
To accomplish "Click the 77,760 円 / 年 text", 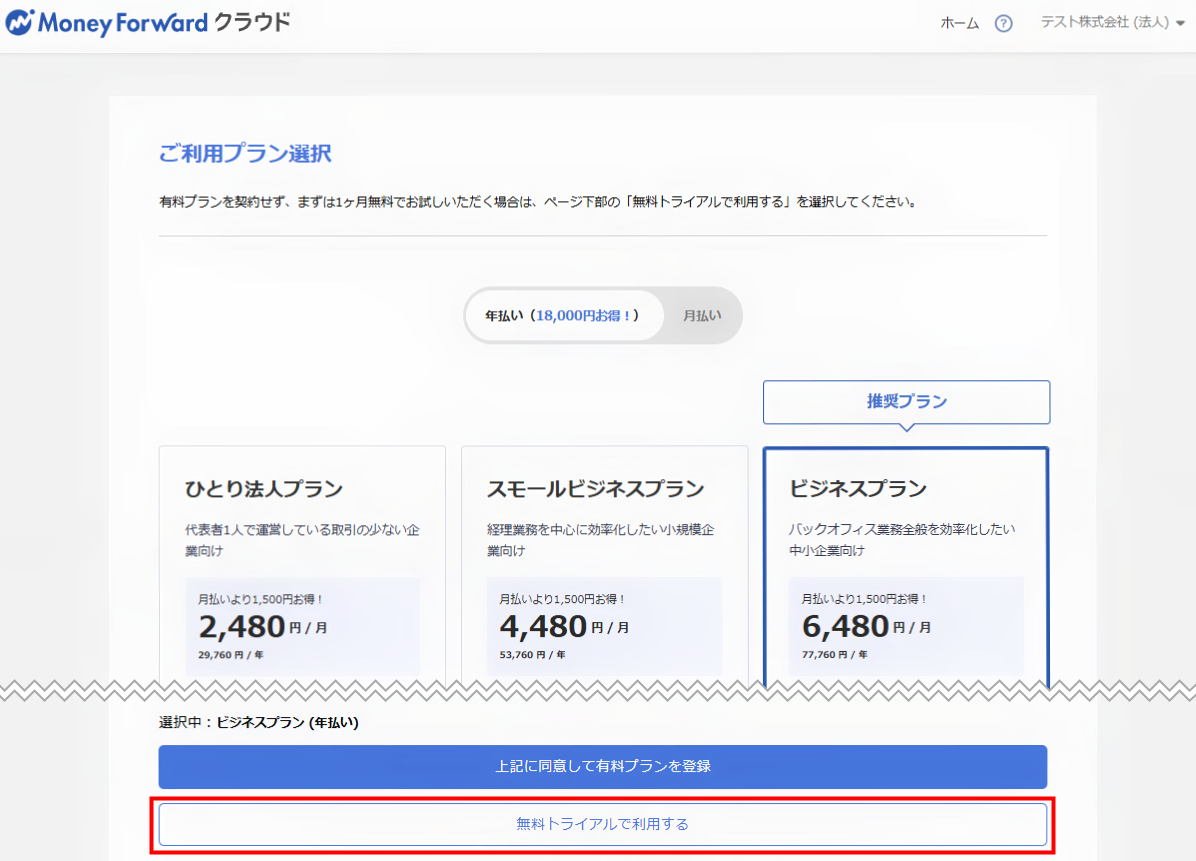I will pos(834,655).
